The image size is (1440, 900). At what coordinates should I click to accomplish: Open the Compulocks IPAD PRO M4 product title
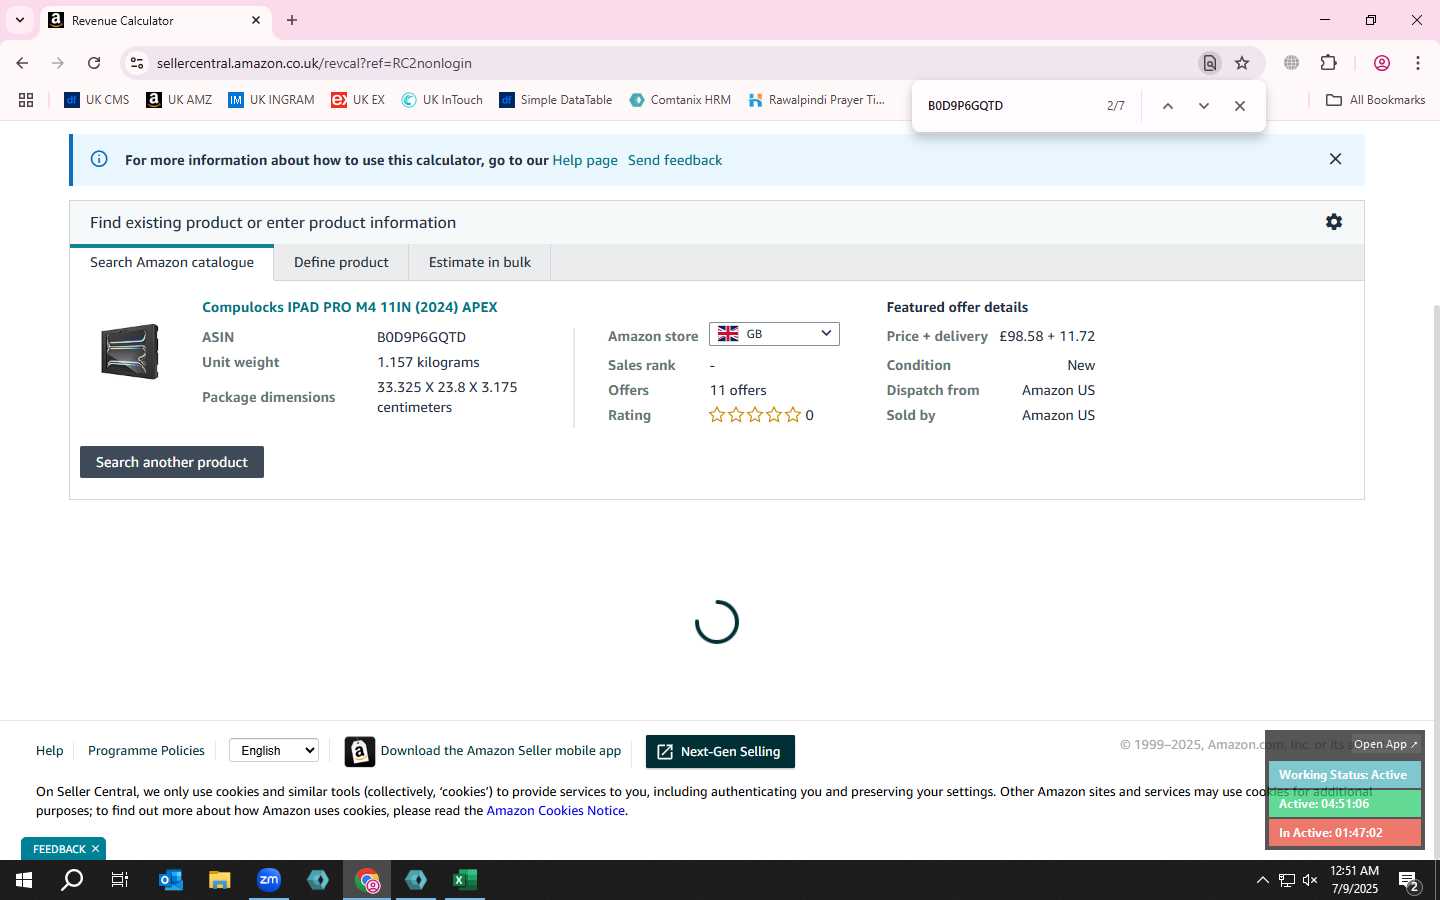tap(350, 307)
